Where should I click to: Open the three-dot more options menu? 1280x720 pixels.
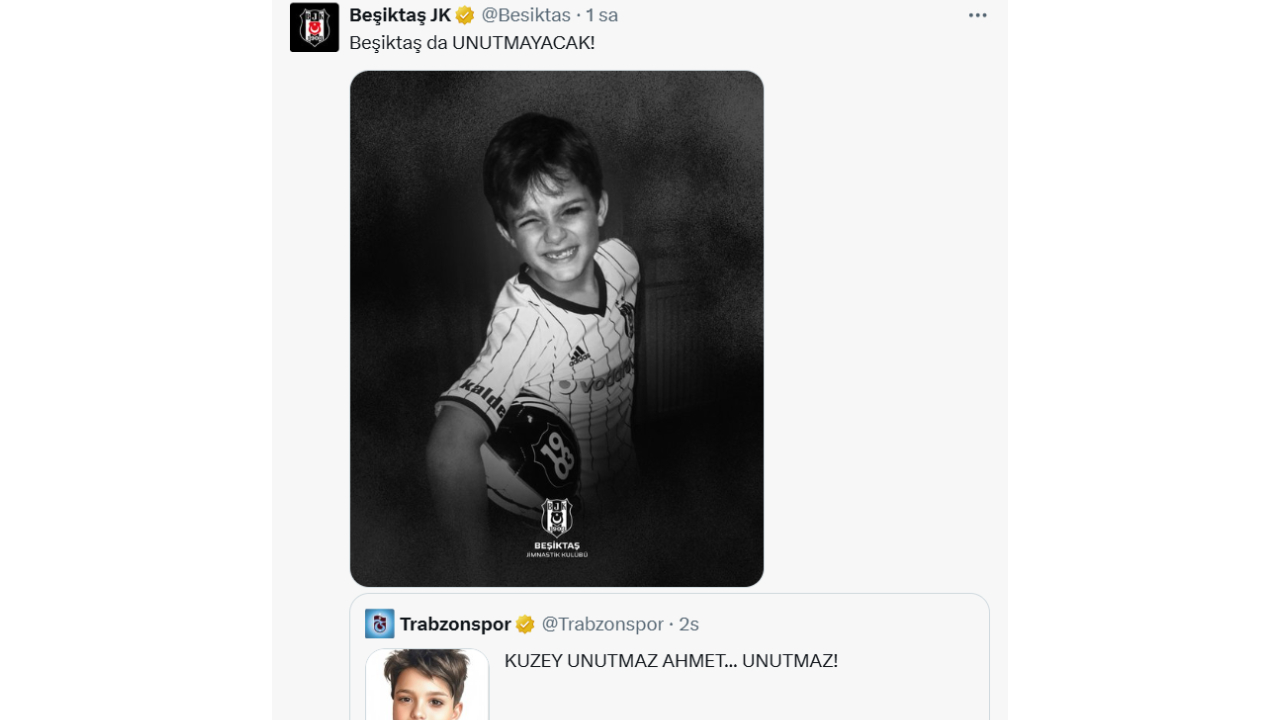pyautogui.click(x=977, y=15)
